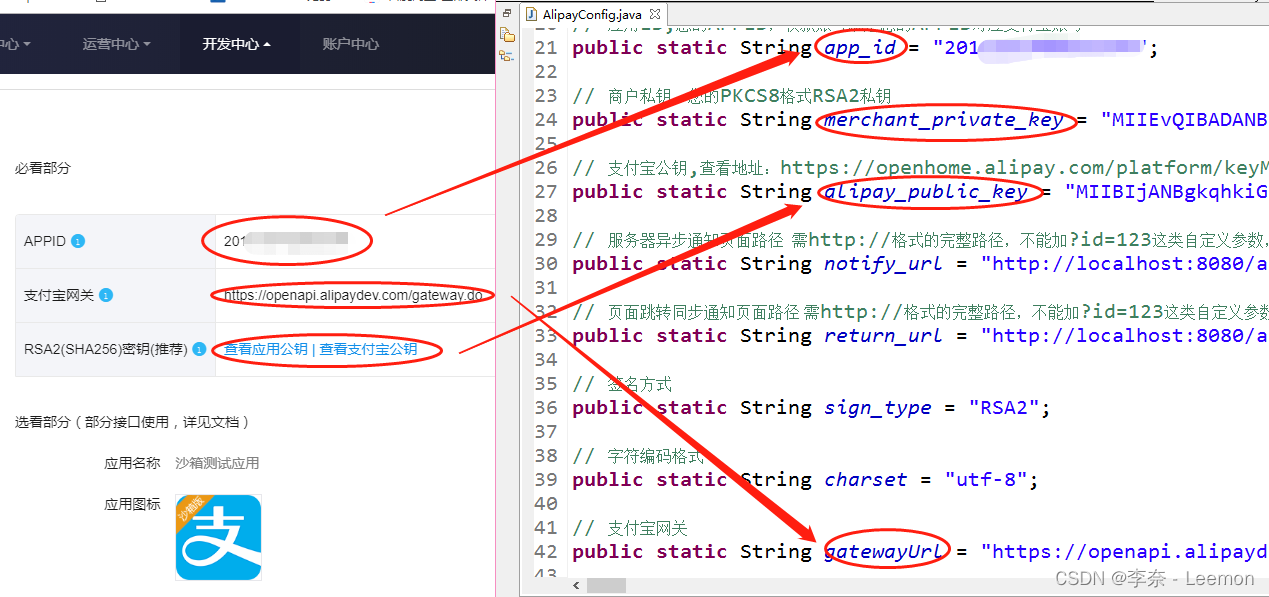This screenshot has height=597, width=1269.
Task: Click the 沙箱测试应用 application name value
Action: (x=217, y=463)
